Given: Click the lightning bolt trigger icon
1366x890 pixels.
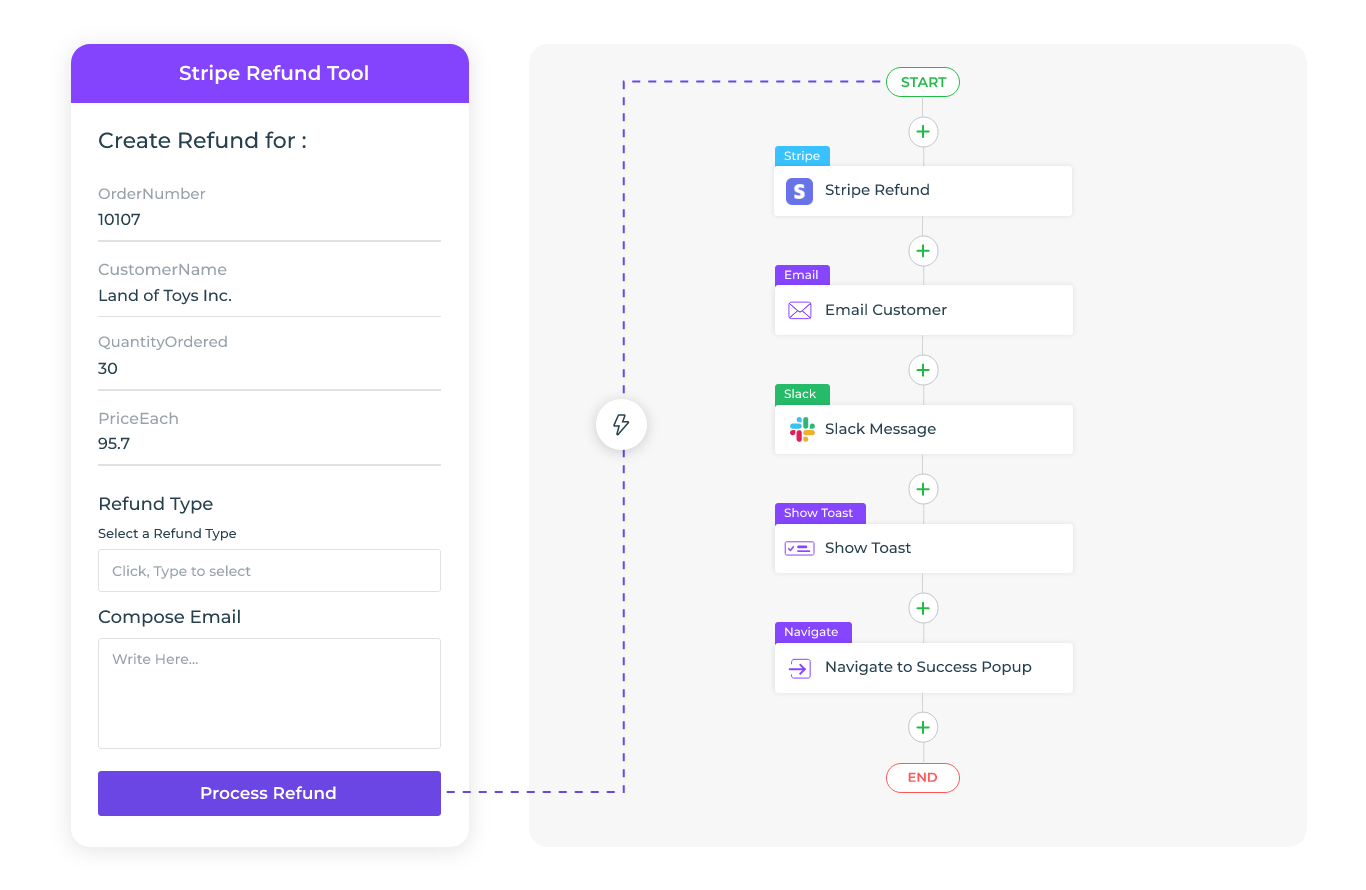Looking at the screenshot, I should point(621,425).
